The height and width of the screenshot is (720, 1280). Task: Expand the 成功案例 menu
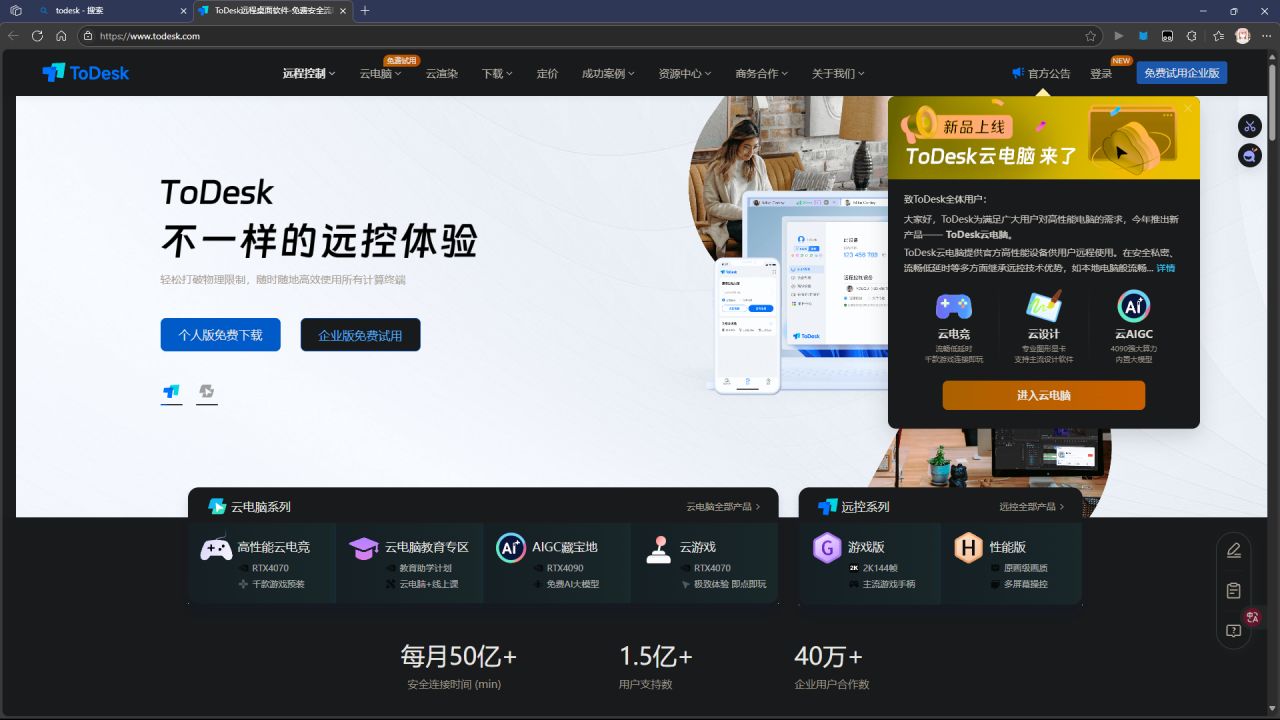[x=608, y=73]
